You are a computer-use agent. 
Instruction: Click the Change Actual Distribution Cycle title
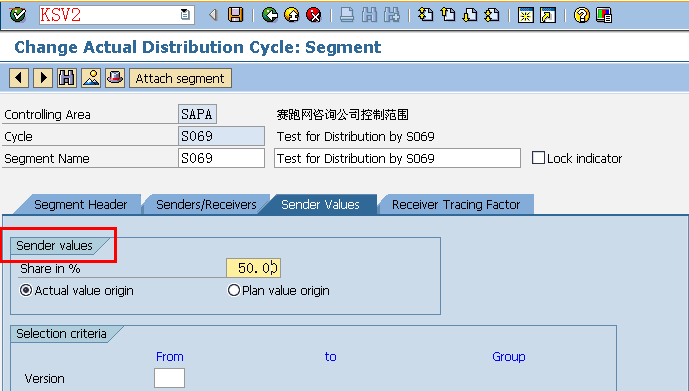point(198,47)
